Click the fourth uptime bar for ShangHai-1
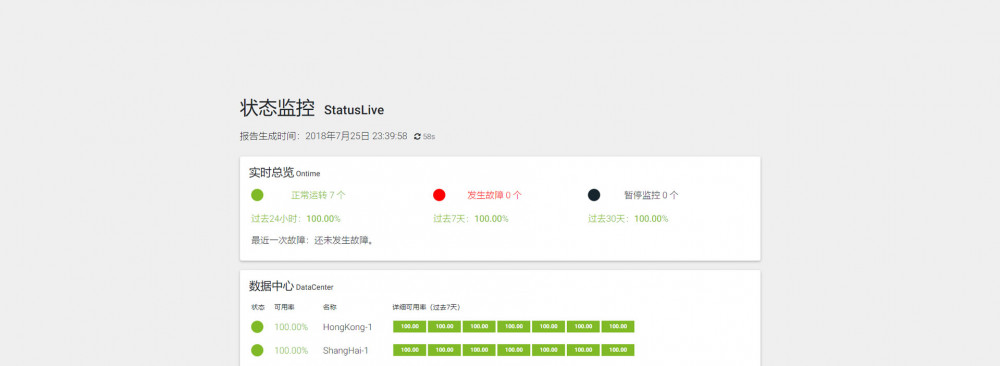 coord(513,350)
